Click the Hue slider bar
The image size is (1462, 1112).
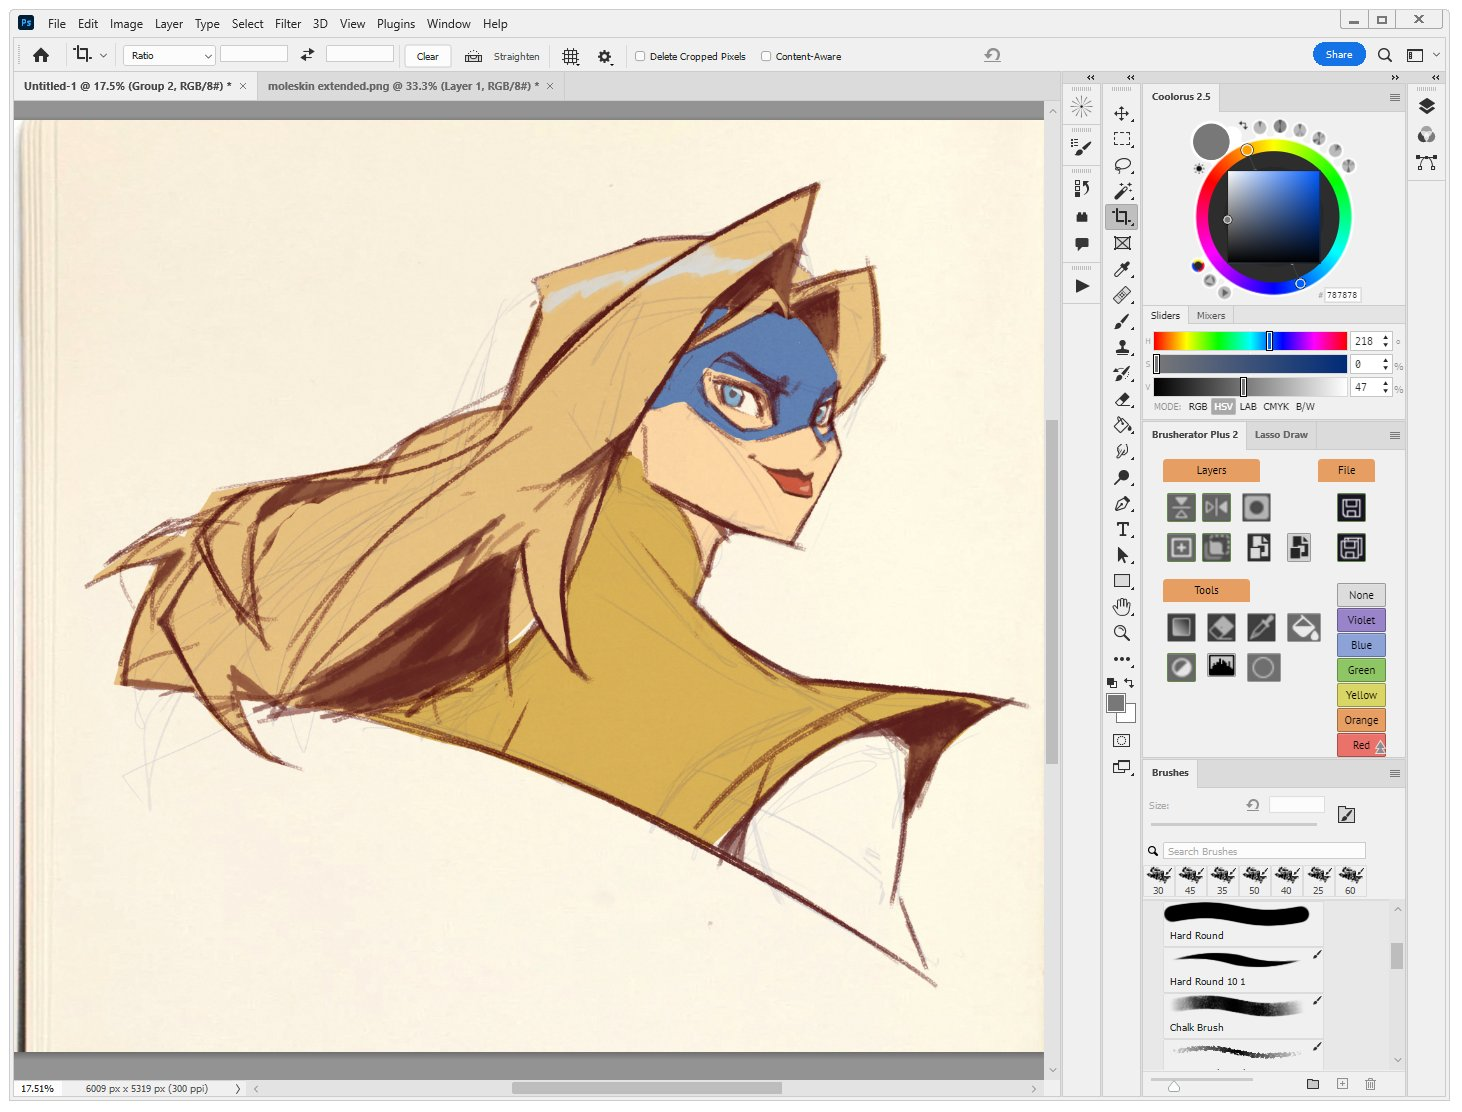(x=1249, y=341)
